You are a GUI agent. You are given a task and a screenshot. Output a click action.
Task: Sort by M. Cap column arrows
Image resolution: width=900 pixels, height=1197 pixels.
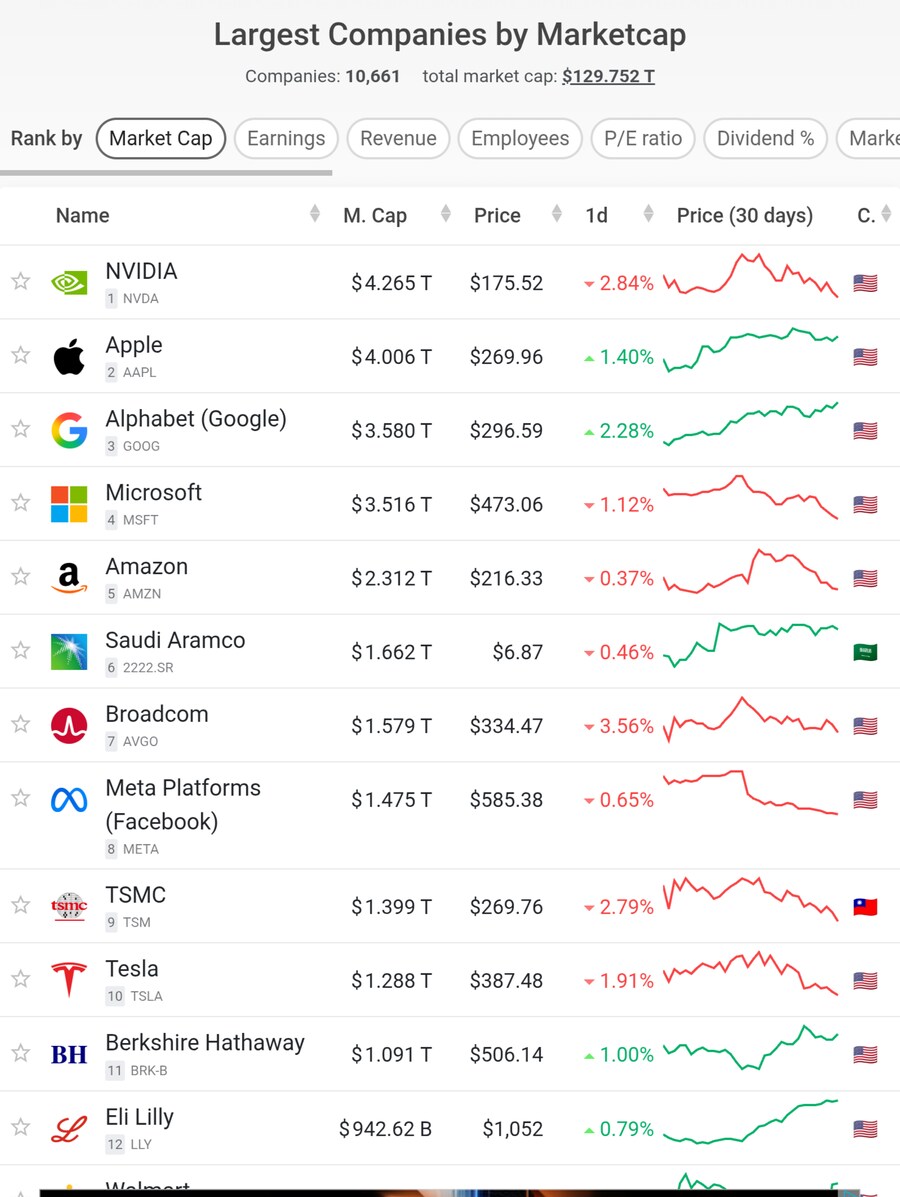point(445,214)
